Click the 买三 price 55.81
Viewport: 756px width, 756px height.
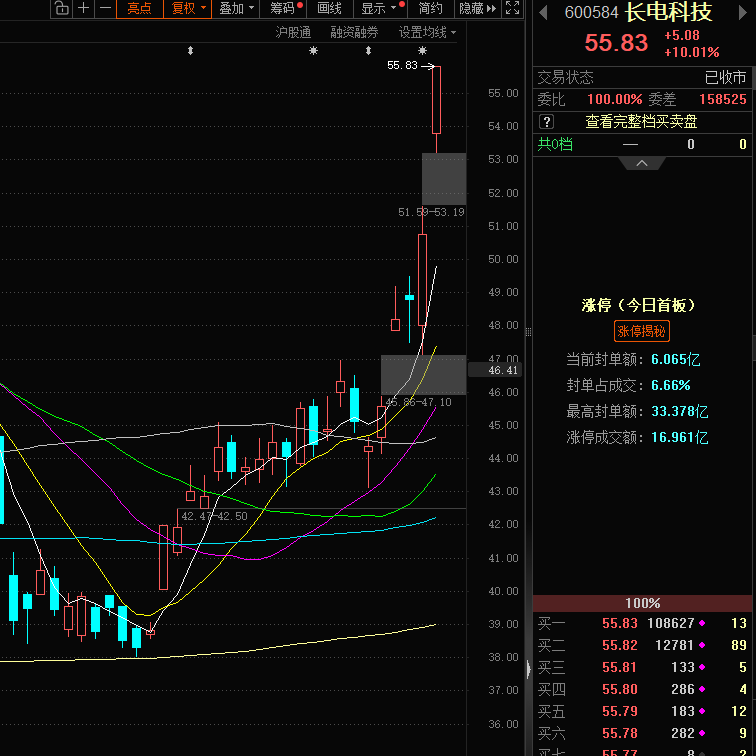point(620,667)
